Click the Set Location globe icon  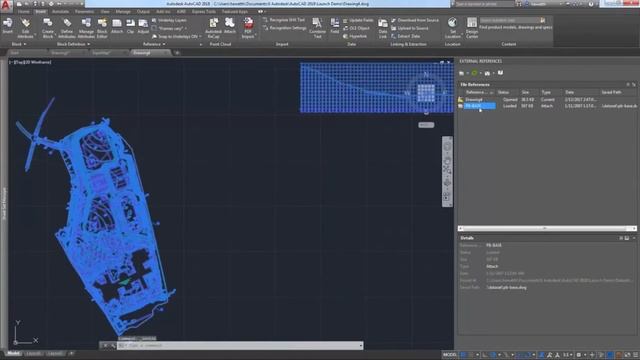(452, 28)
